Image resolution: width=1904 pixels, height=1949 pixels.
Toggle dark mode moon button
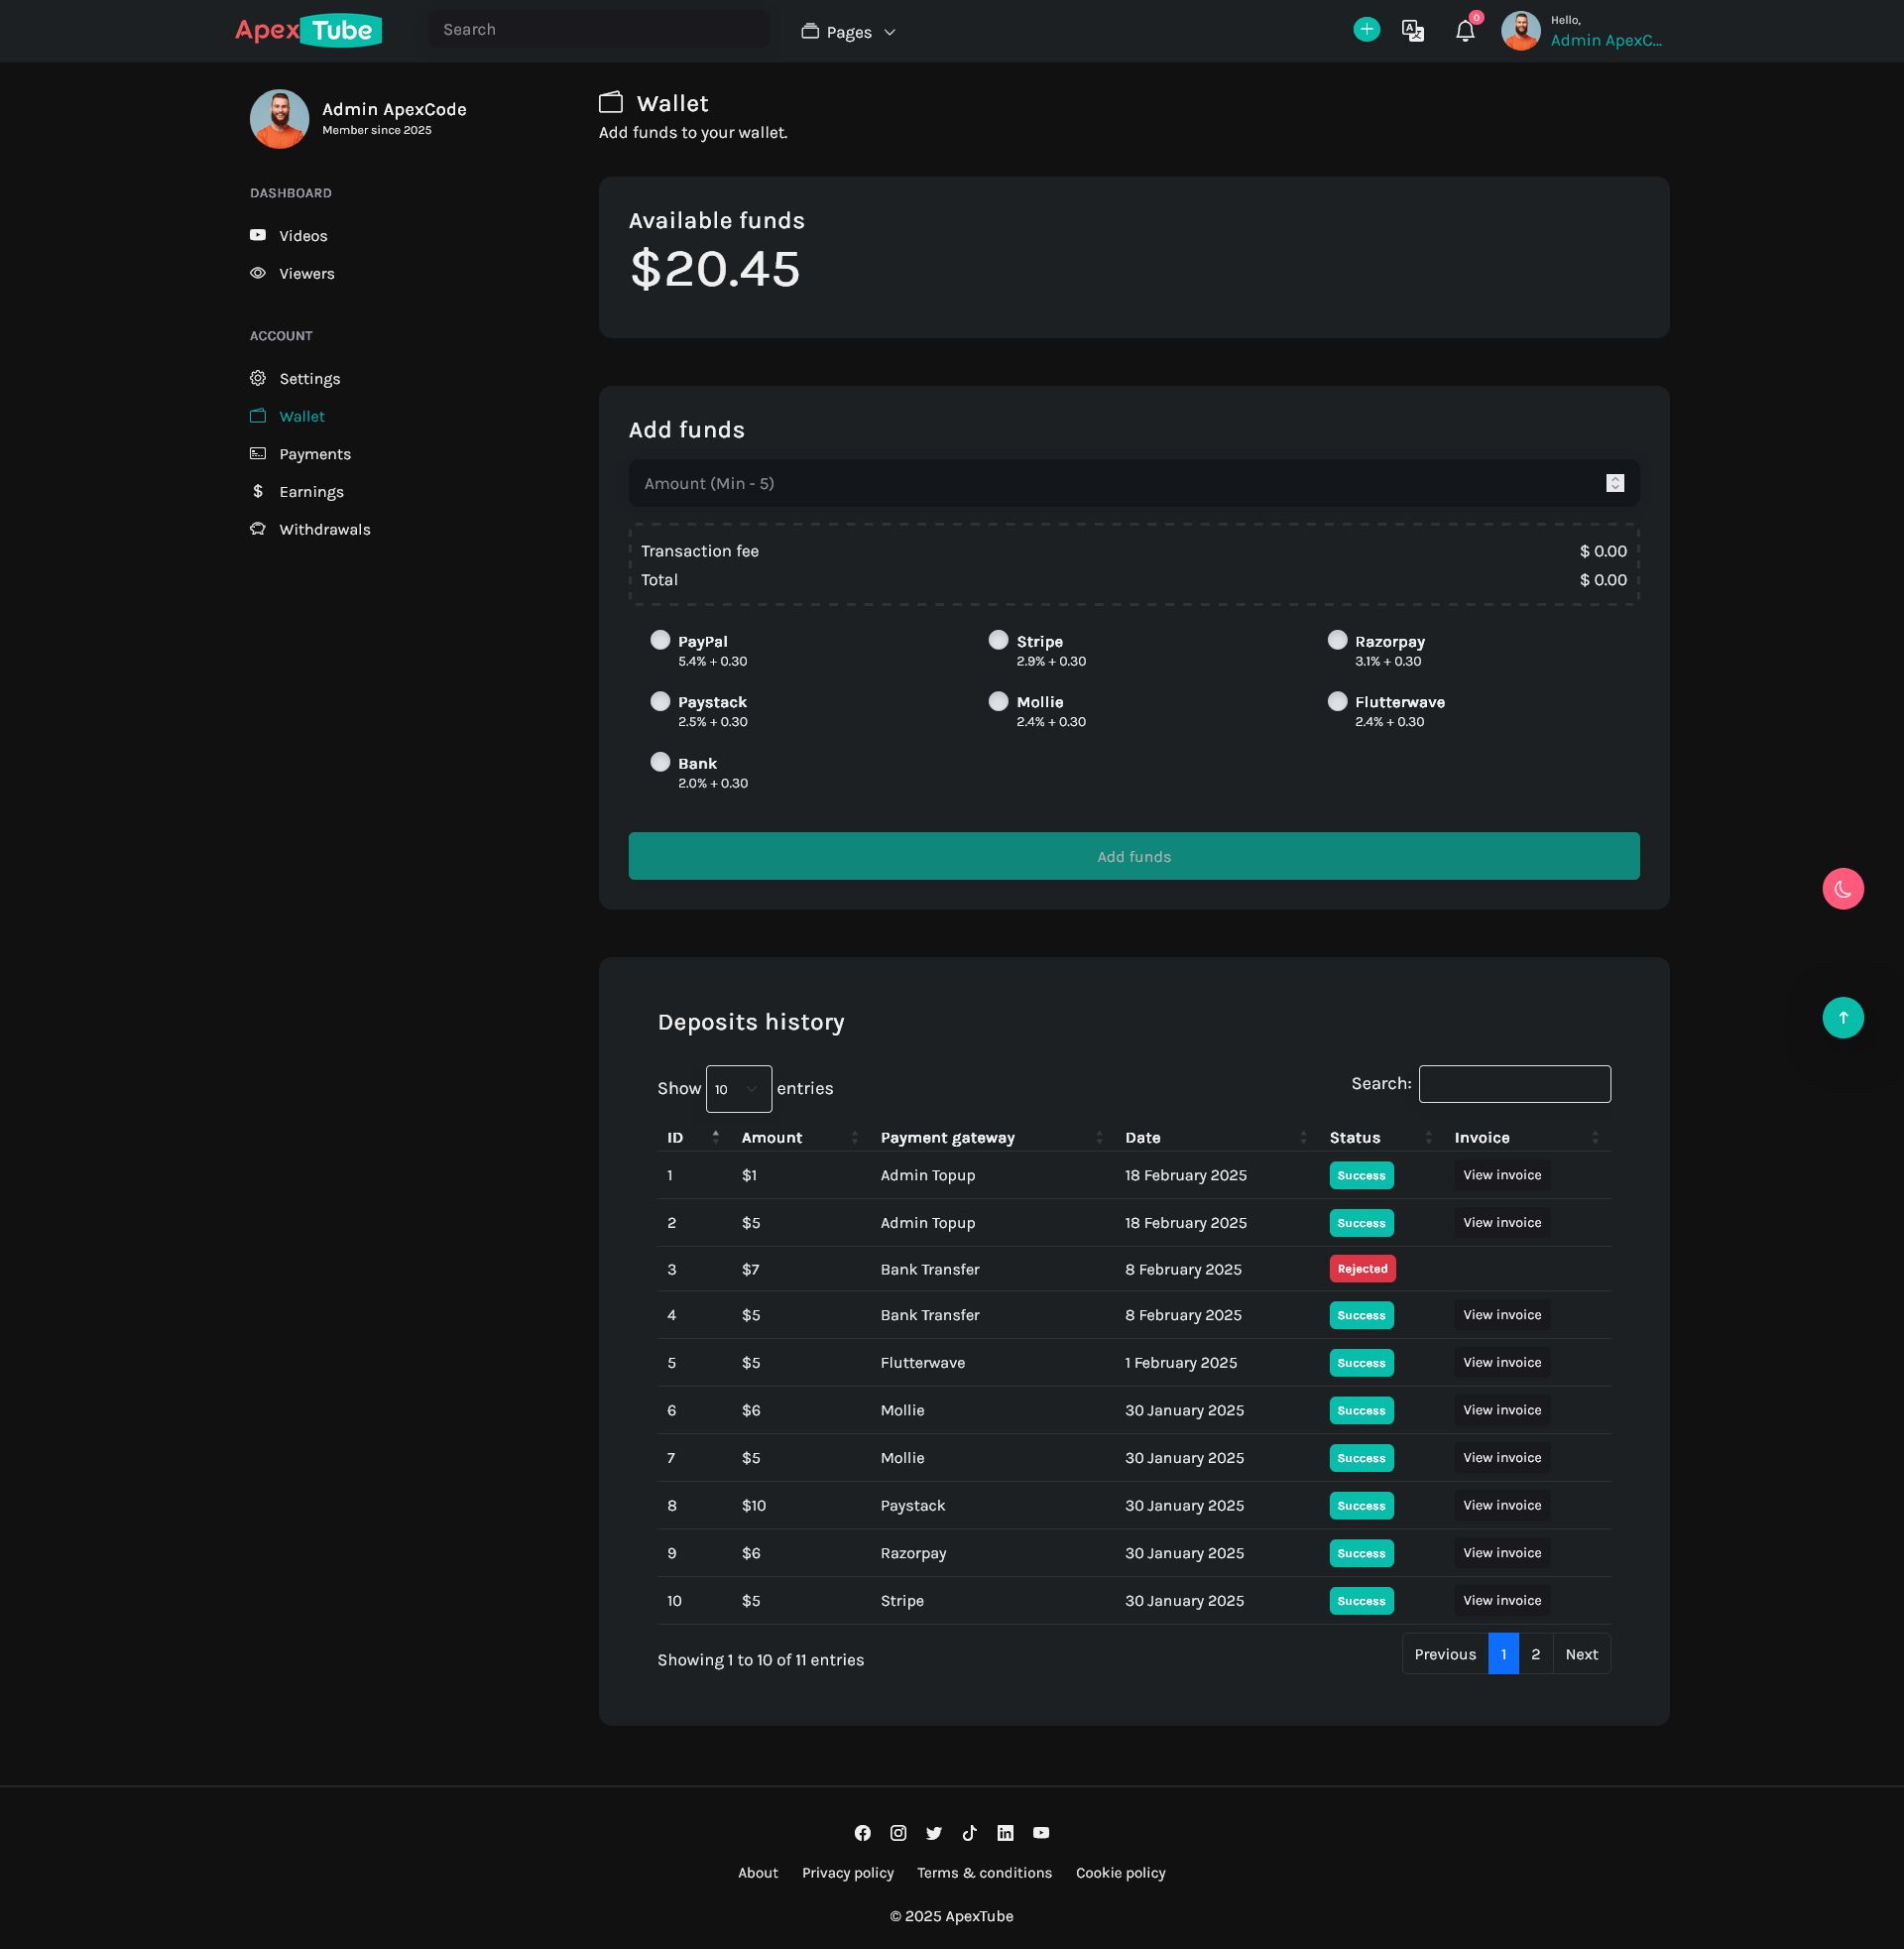1842,888
